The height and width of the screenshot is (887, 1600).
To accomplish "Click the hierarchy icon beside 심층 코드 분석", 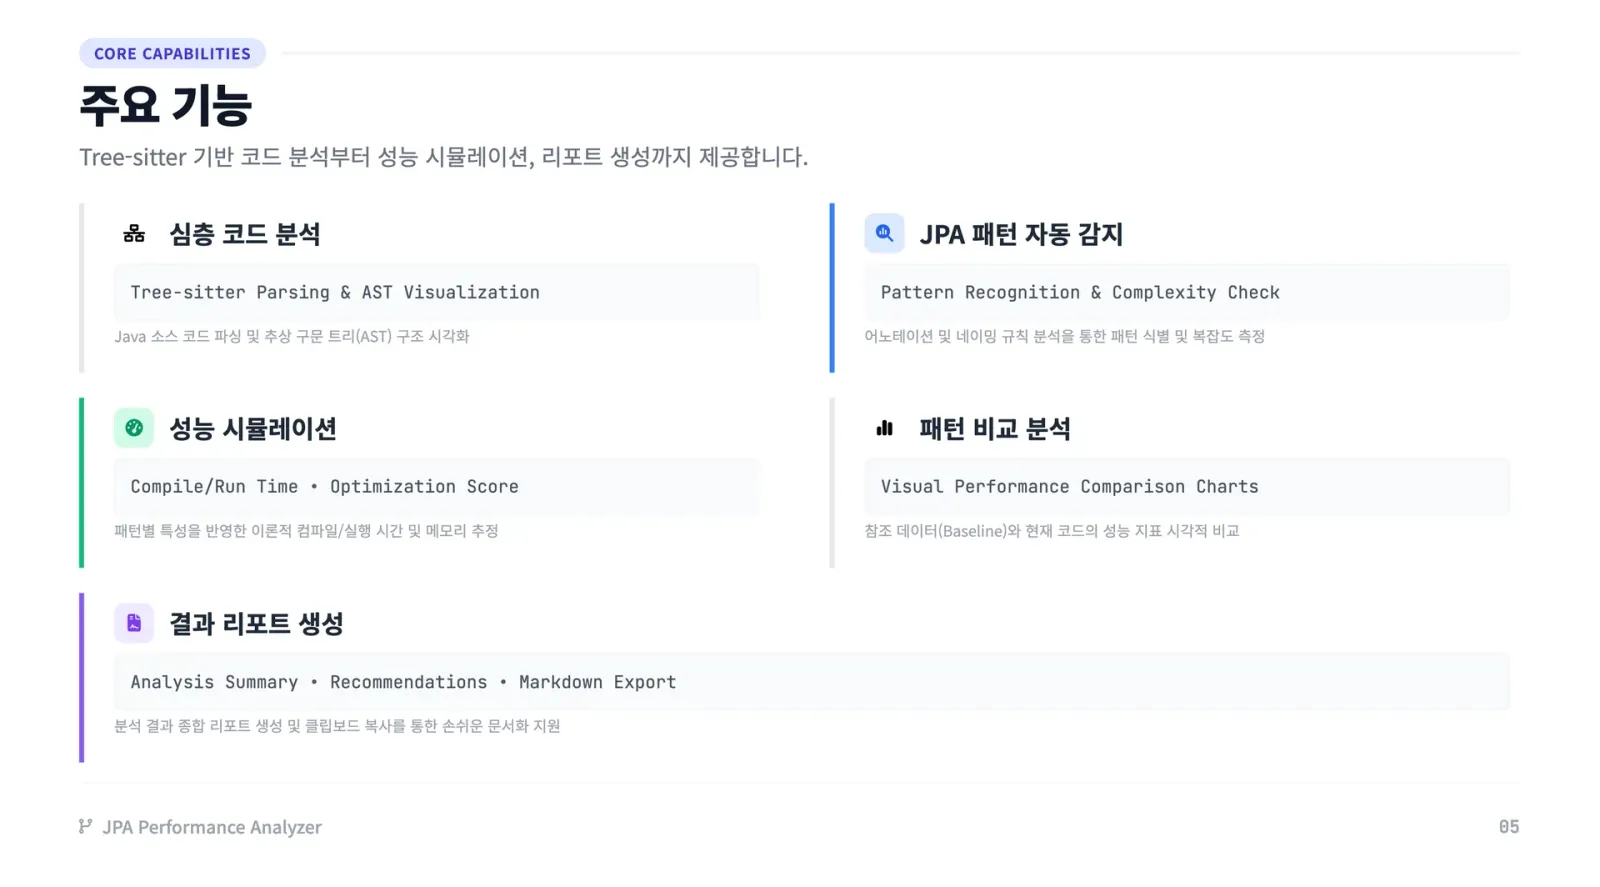I will [x=134, y=234].
